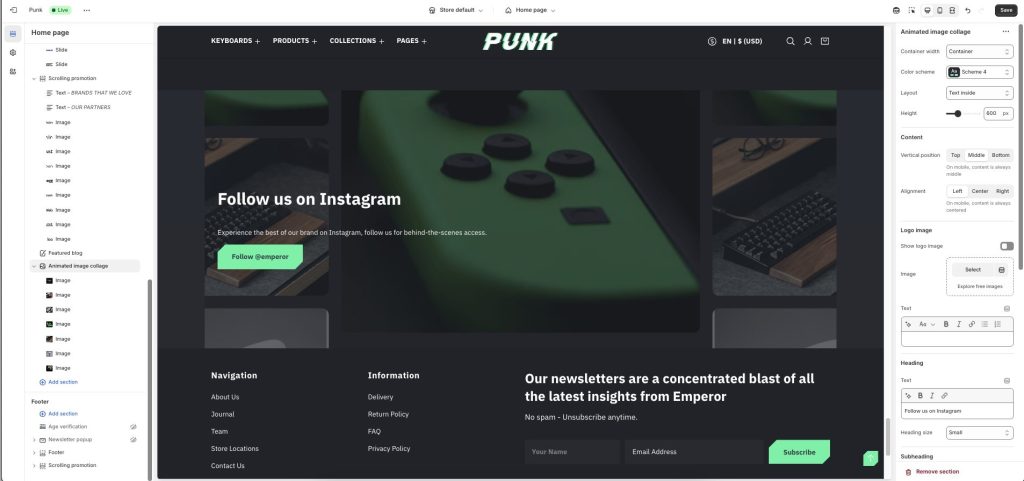Click the search icon in store header
Image resolution: width=1024 pixels, height=481 pixels.
pos(790,41)
